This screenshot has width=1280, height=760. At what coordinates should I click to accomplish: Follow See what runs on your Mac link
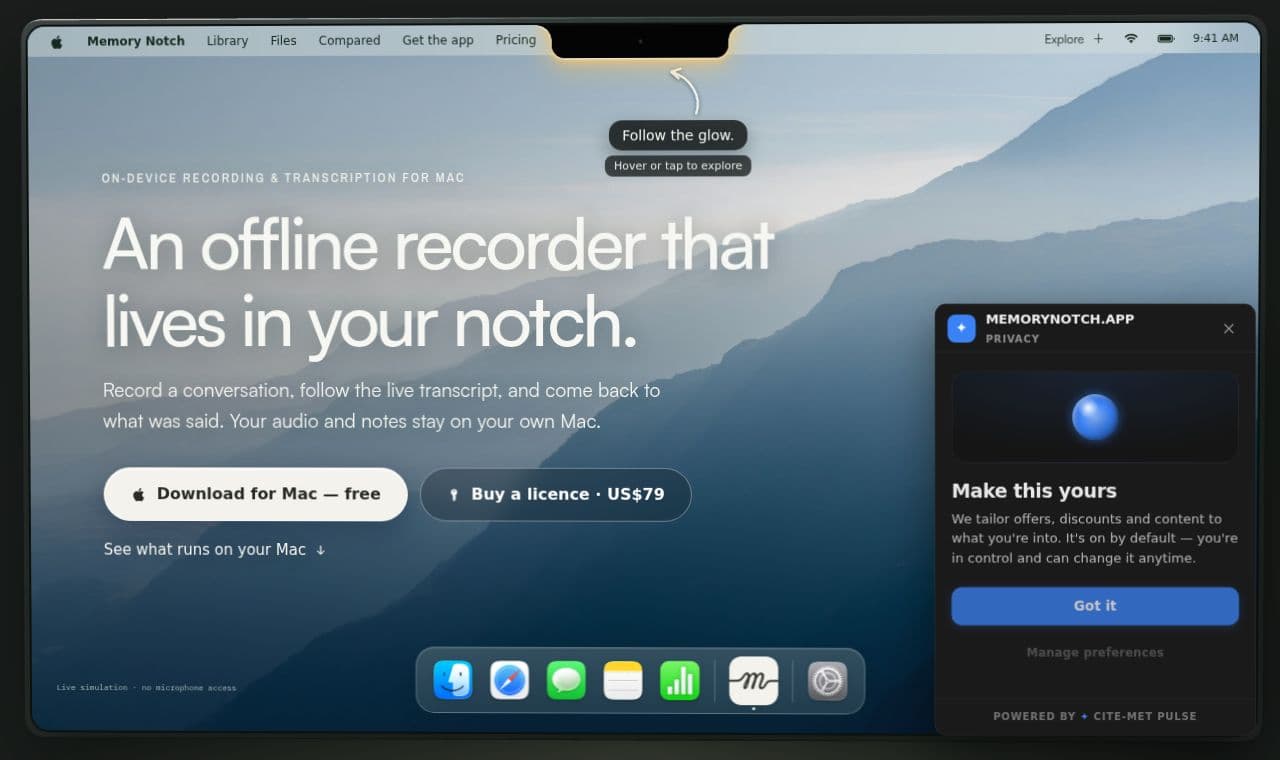215,549
